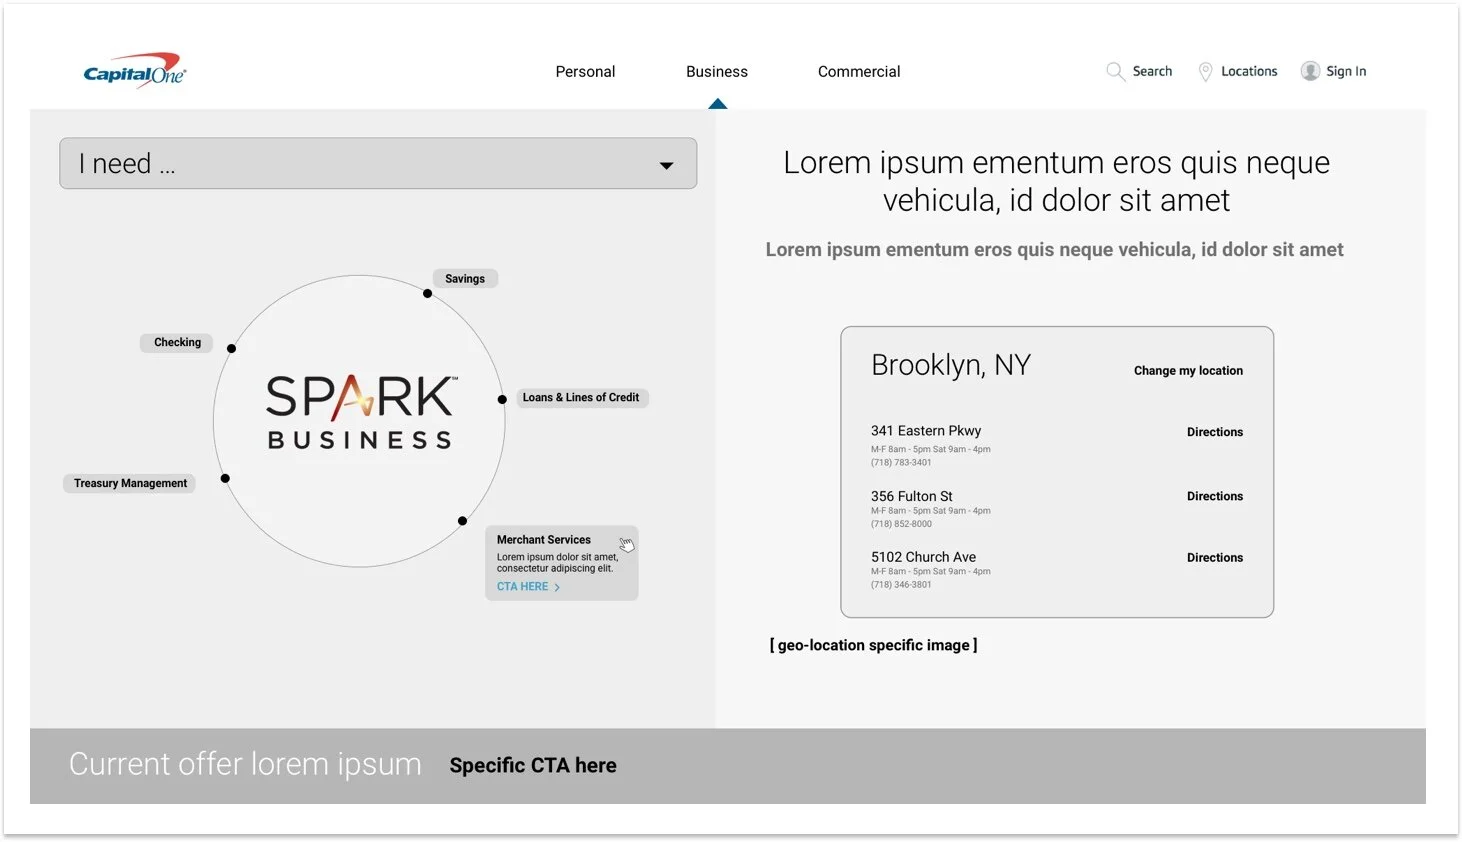The height and width of the screenshot is (842, 1462).
Task: Open the Business navigation tab
Action: (x=717, y=72)
